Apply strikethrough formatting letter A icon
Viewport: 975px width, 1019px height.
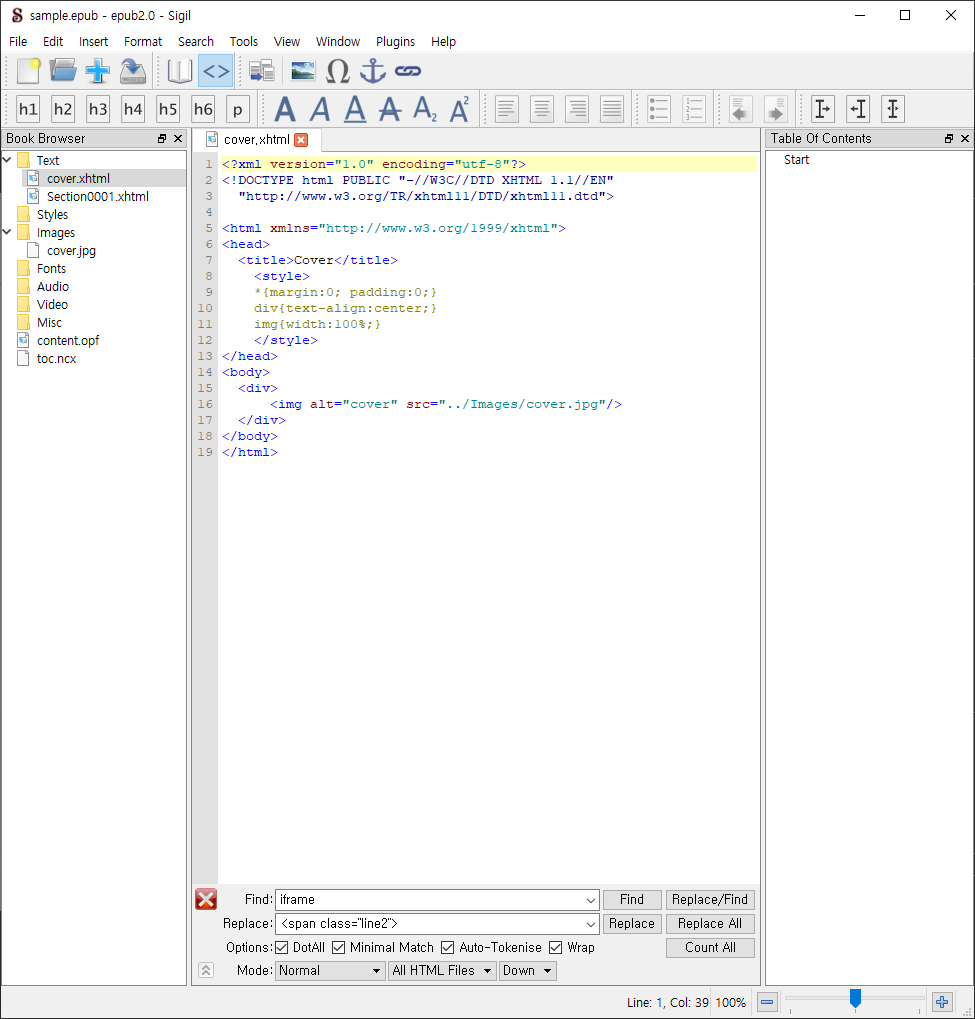click(390, 109)
